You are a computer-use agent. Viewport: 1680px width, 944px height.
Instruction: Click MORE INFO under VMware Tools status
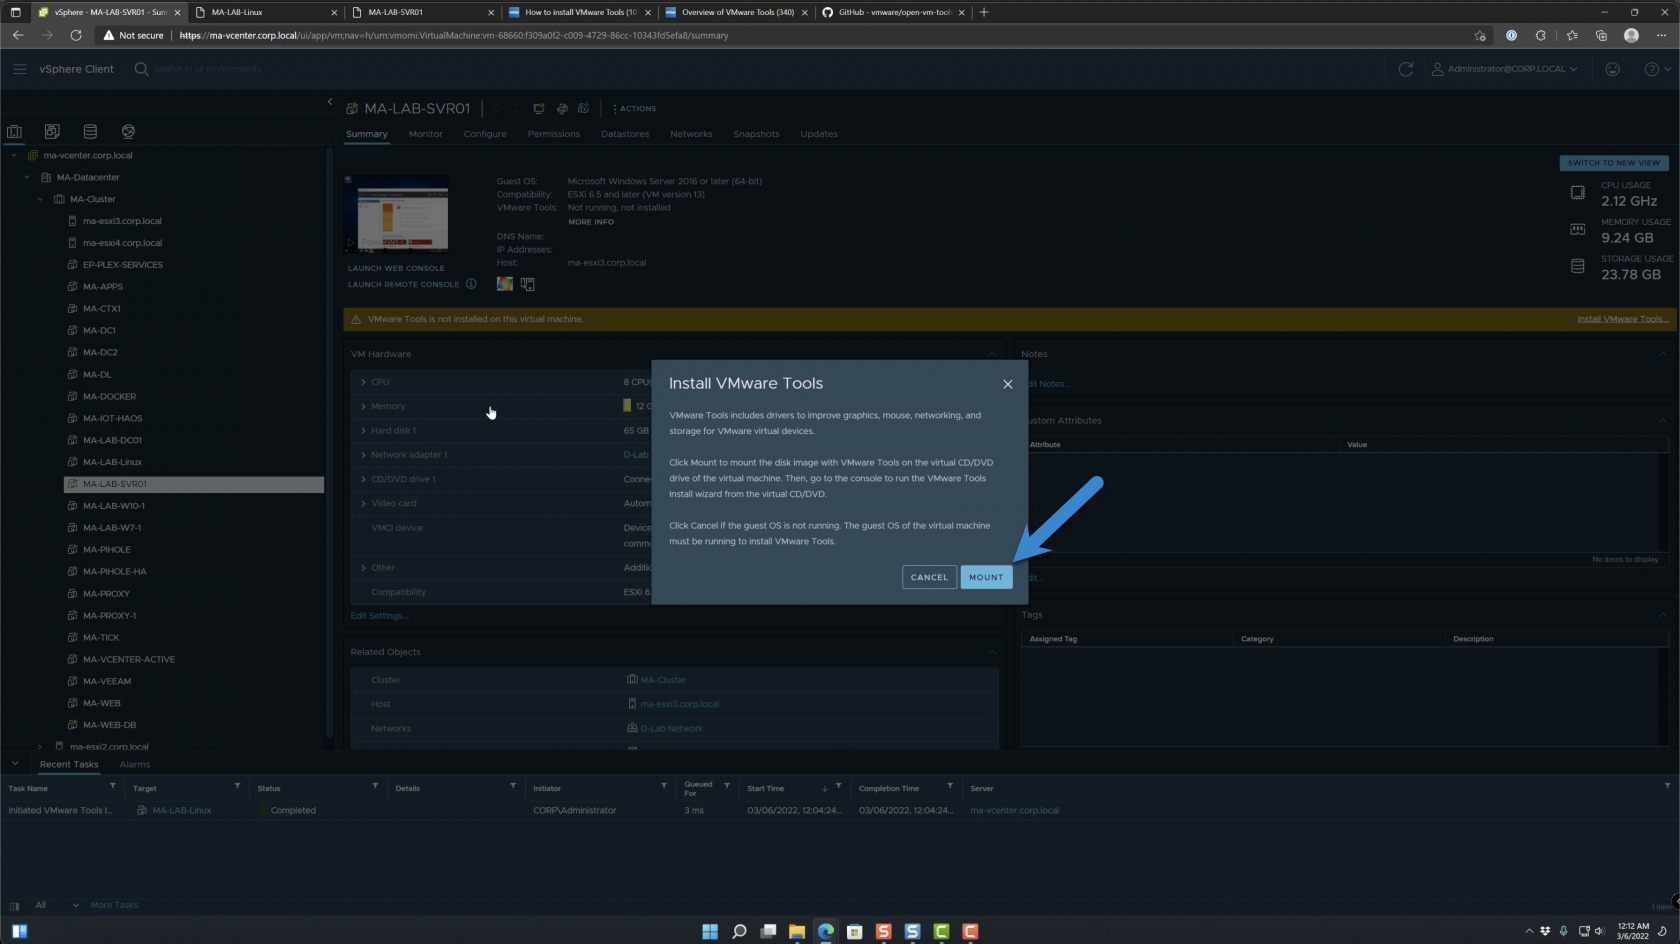pyautogui.click(x=591, y=222)
